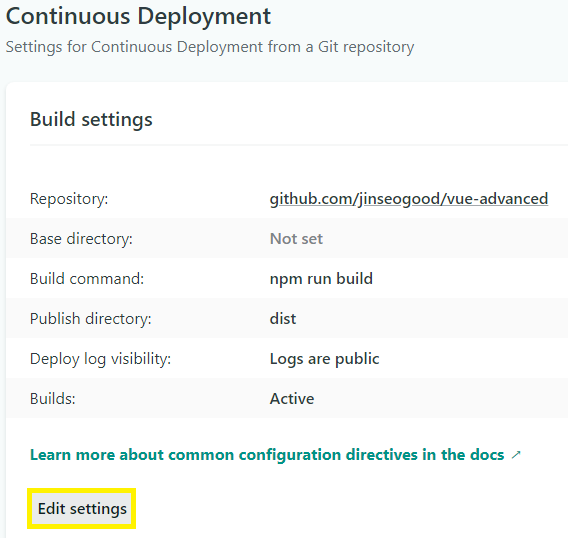
Task: Click the 'Logs are public' value
Action: [x=325, y=359]
